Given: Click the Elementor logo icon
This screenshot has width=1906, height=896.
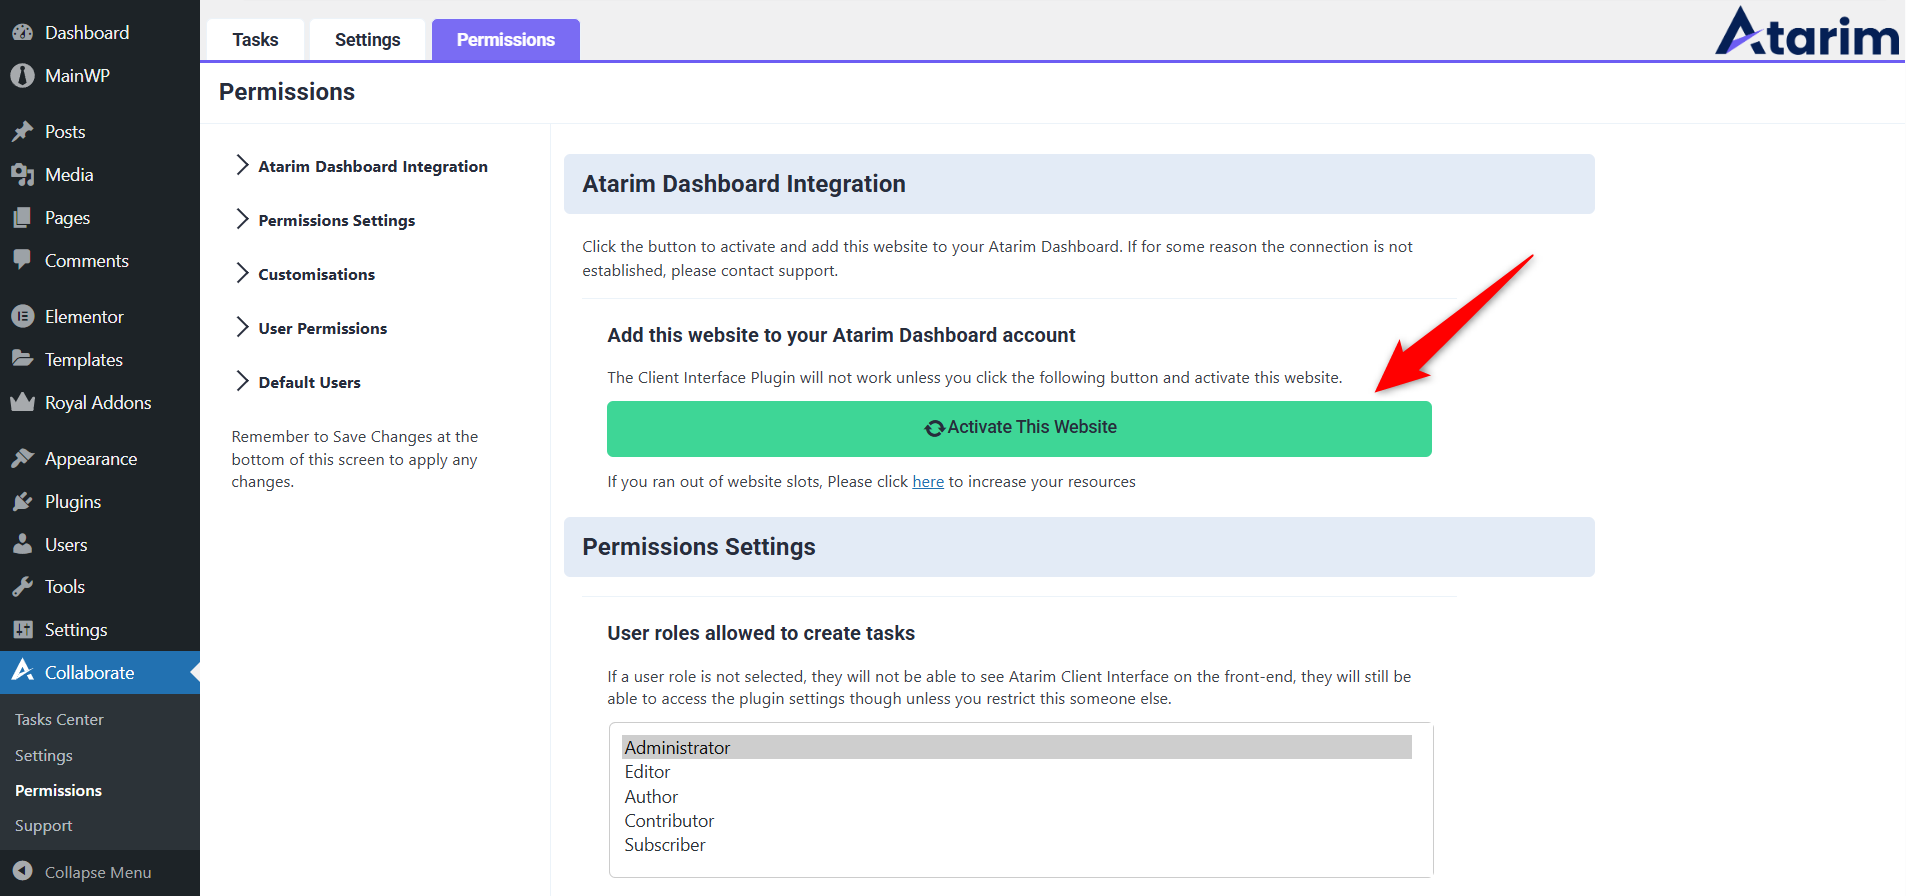Looking at the screenshot, I should point(22,316).
